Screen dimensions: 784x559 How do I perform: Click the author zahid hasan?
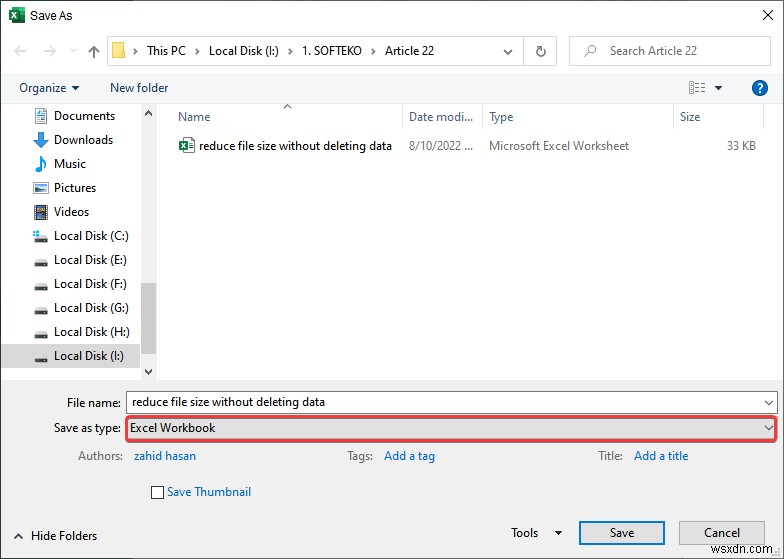(164, 456)
